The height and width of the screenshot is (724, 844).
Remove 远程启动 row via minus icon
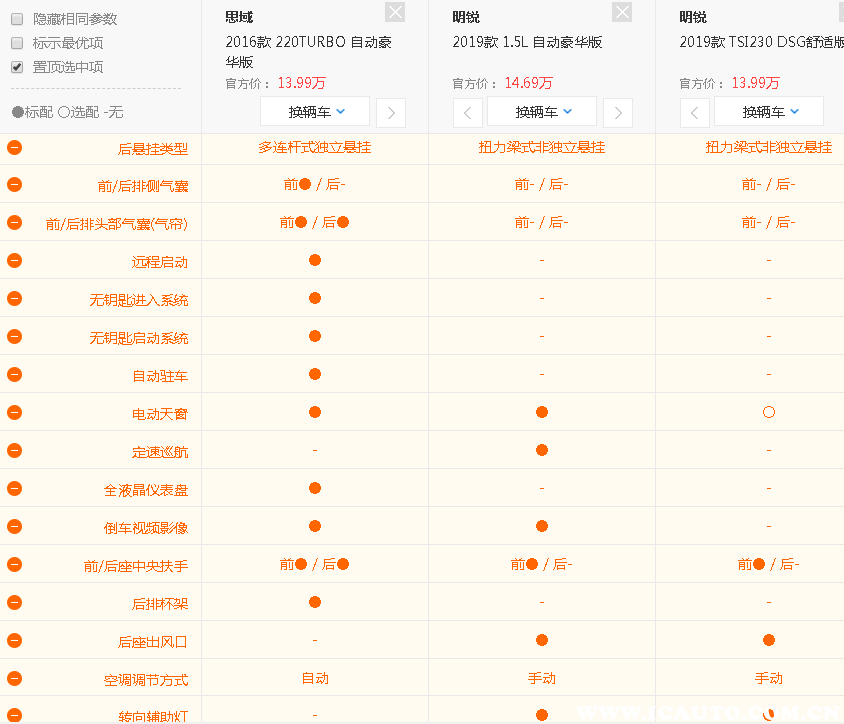pyautogui.click(x=15, y=261)
